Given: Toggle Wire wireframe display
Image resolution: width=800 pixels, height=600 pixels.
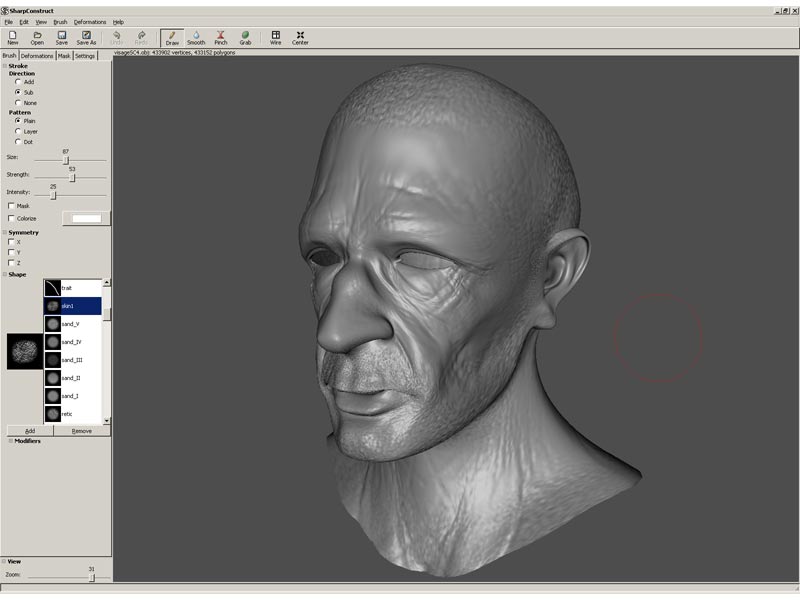Looking at the screenshot, I should tap(275, 37).
